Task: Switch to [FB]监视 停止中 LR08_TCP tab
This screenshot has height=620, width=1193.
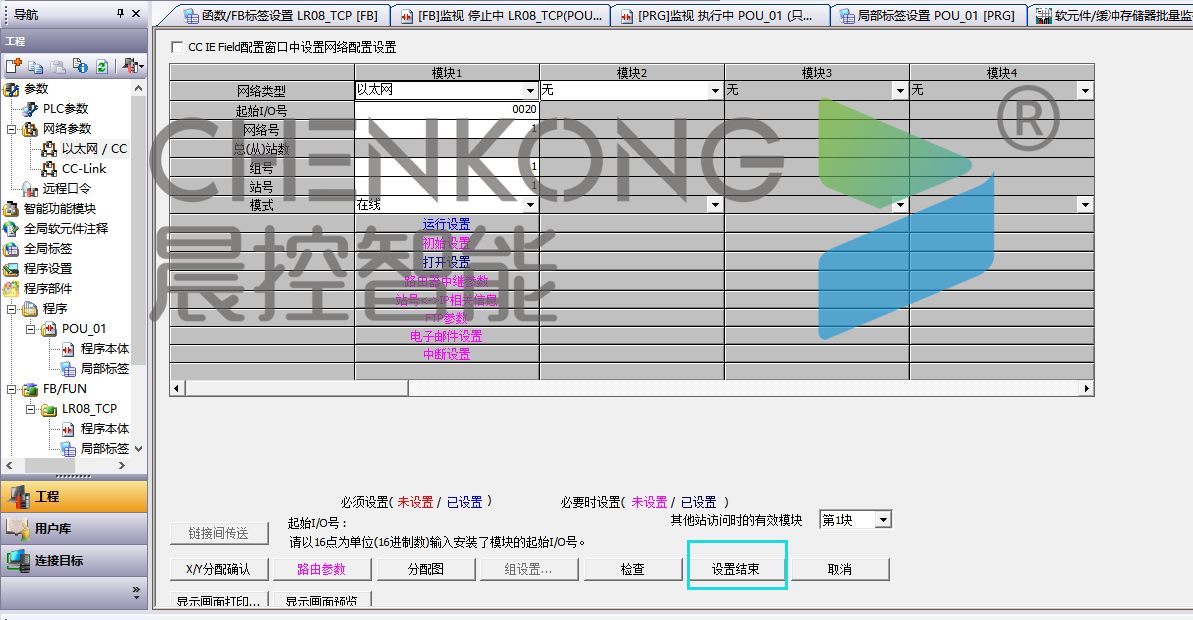Action: tap(501, 15)
